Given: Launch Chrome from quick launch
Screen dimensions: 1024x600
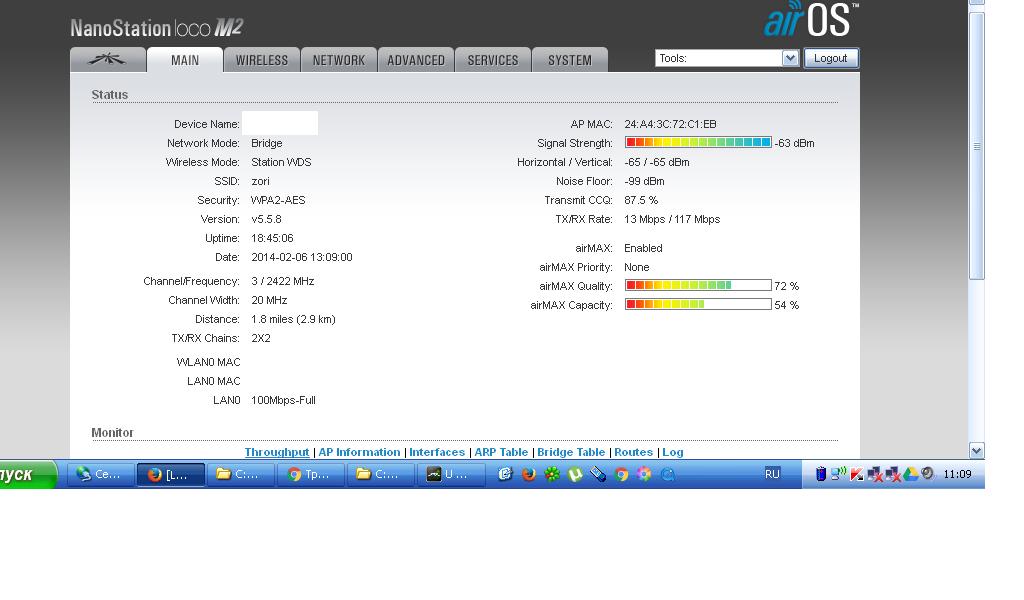Looking at the screenshot, I should point(621,474).
